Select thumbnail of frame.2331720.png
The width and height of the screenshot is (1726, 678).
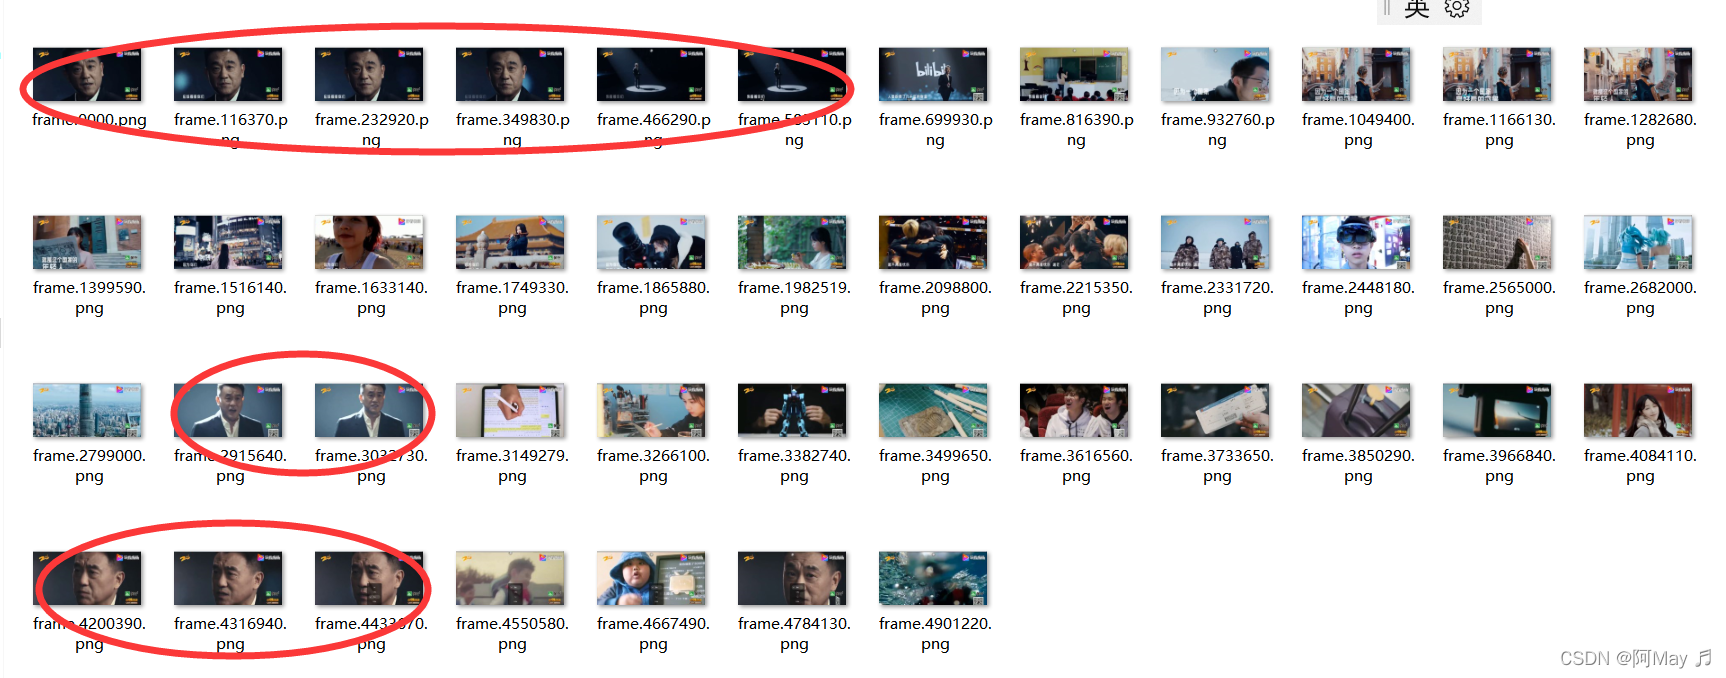[x=1215, y=243]
